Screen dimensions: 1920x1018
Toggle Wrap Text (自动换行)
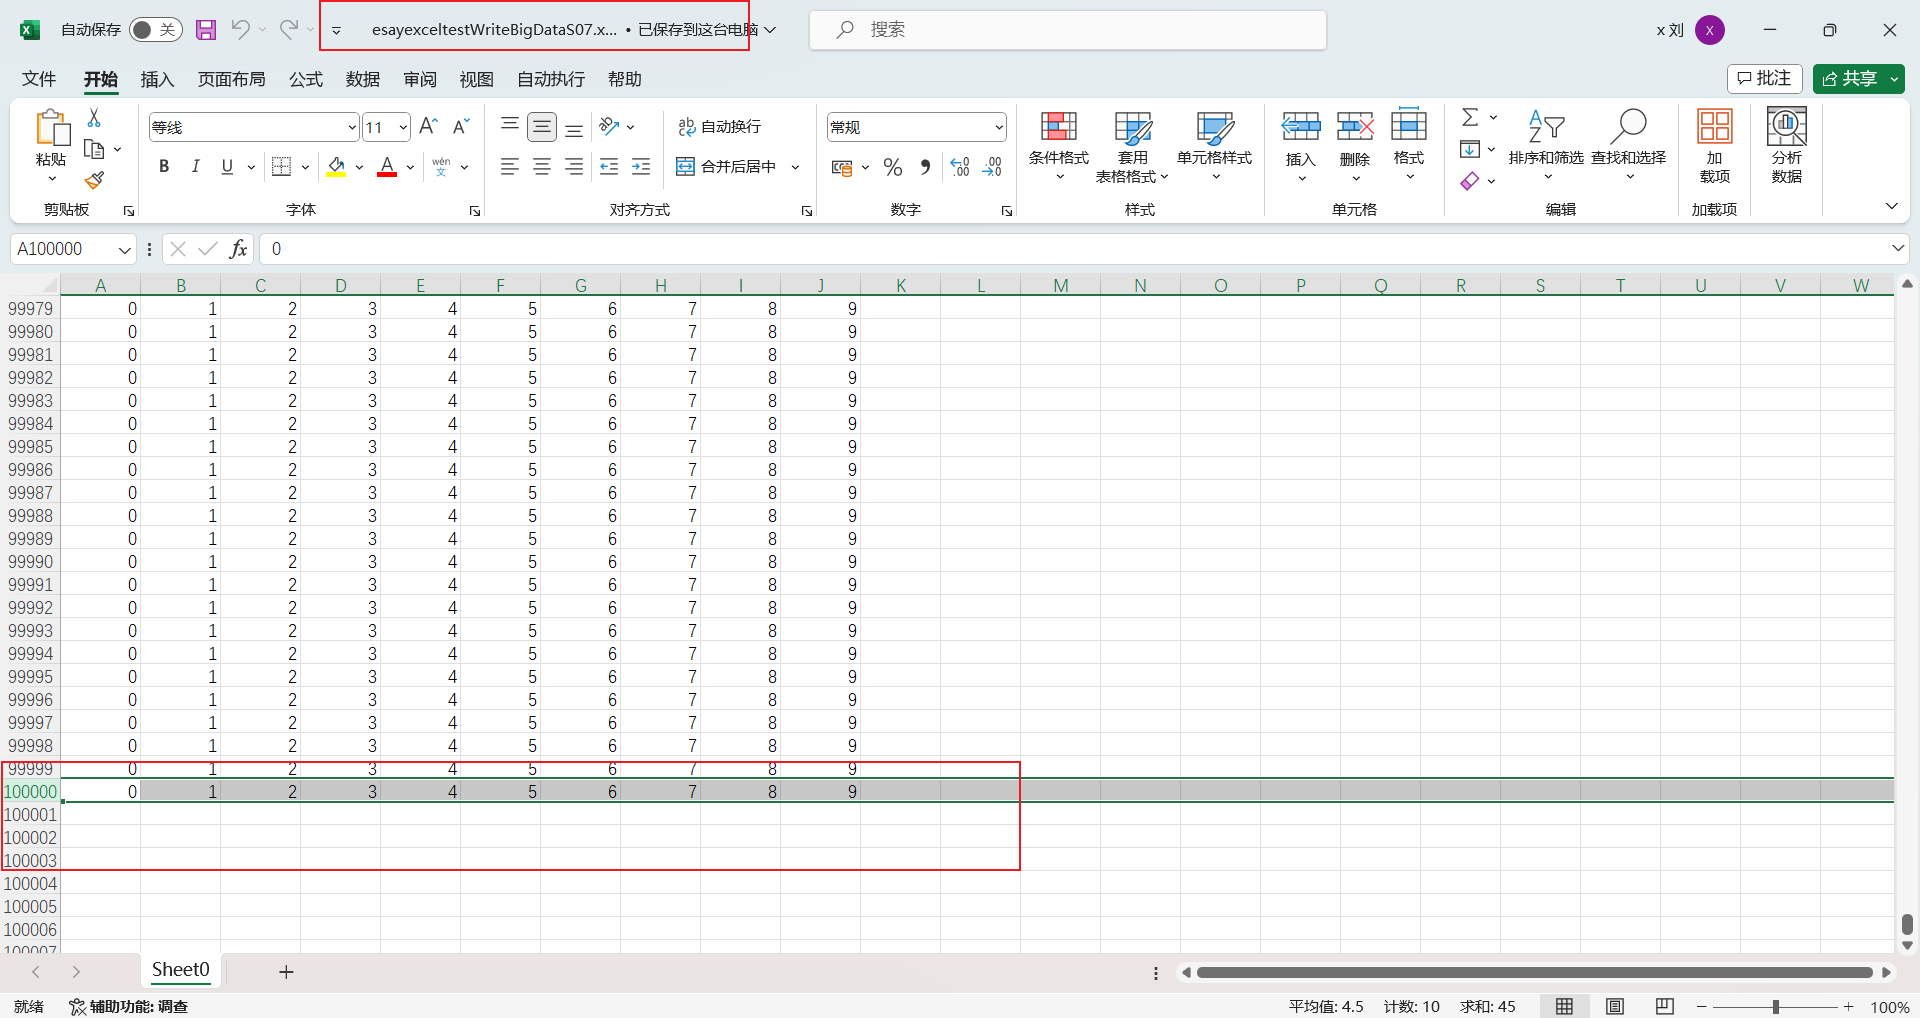720,127
